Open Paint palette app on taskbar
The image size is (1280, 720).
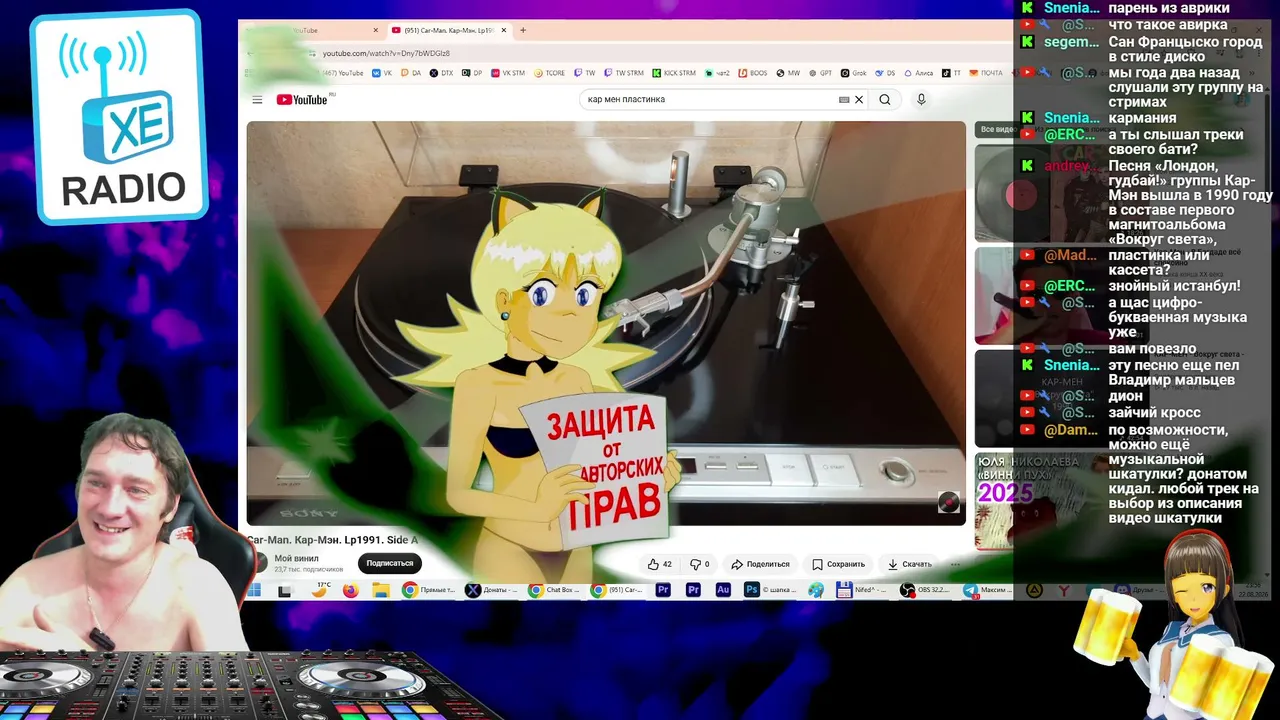coord(816,590)
